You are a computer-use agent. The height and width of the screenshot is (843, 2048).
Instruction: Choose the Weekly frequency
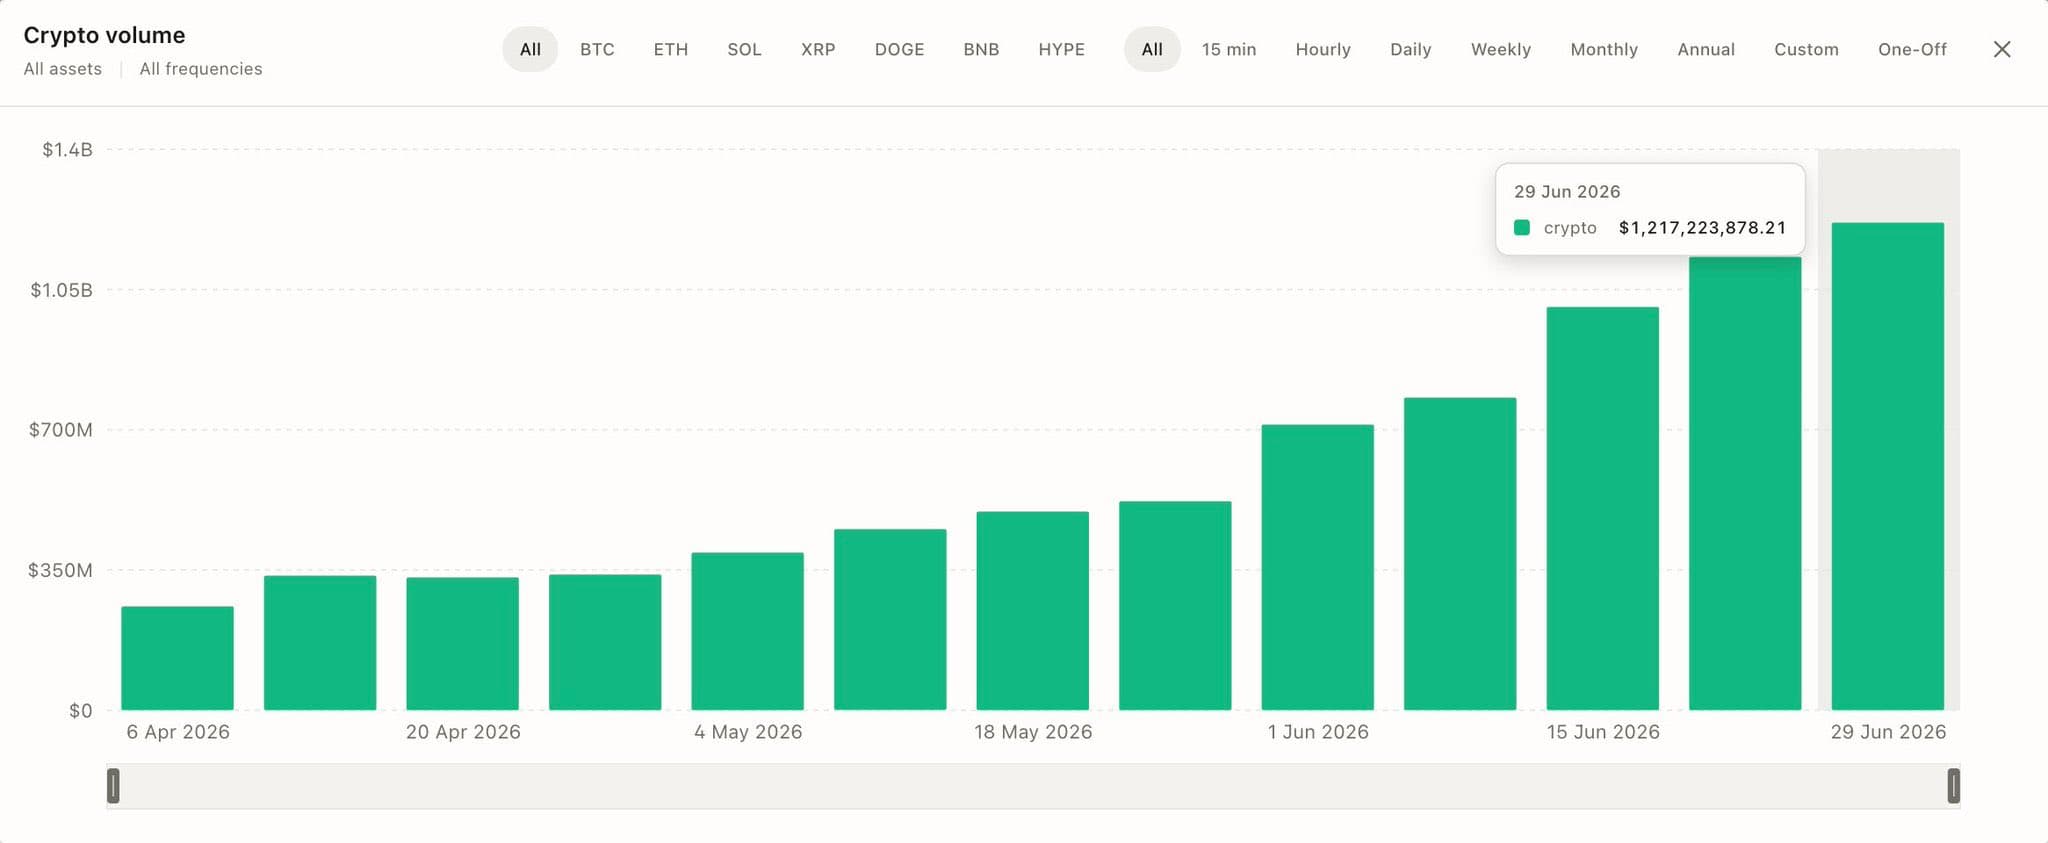(1500, 49)
